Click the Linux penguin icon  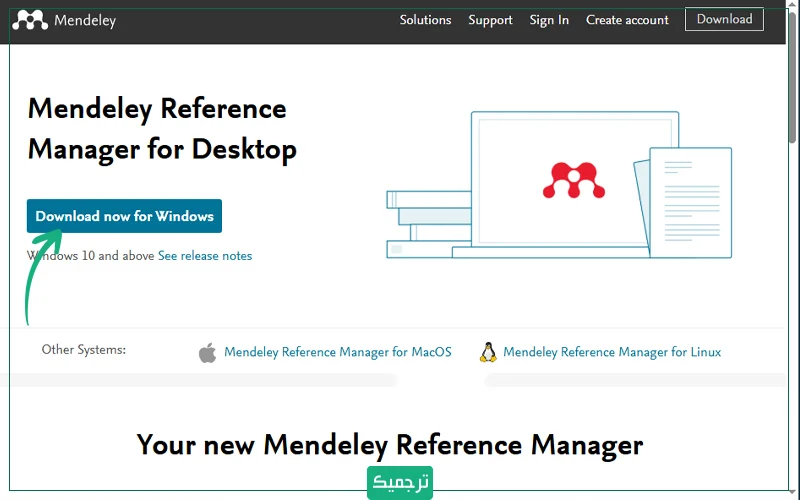click(488, 352)
